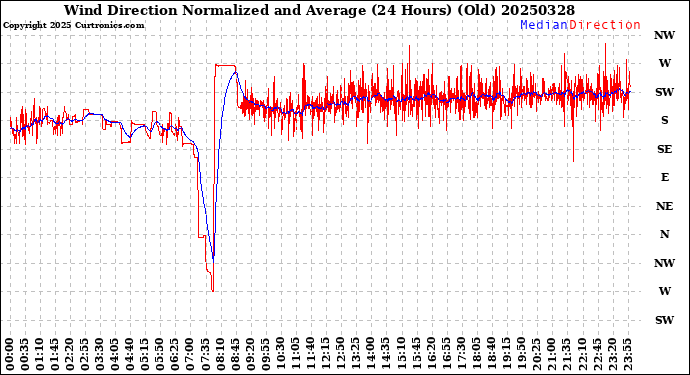This screenshot has height=375, width=690.
Task: Click the '03:30' time axis label
Action: [x=99, y=354]
